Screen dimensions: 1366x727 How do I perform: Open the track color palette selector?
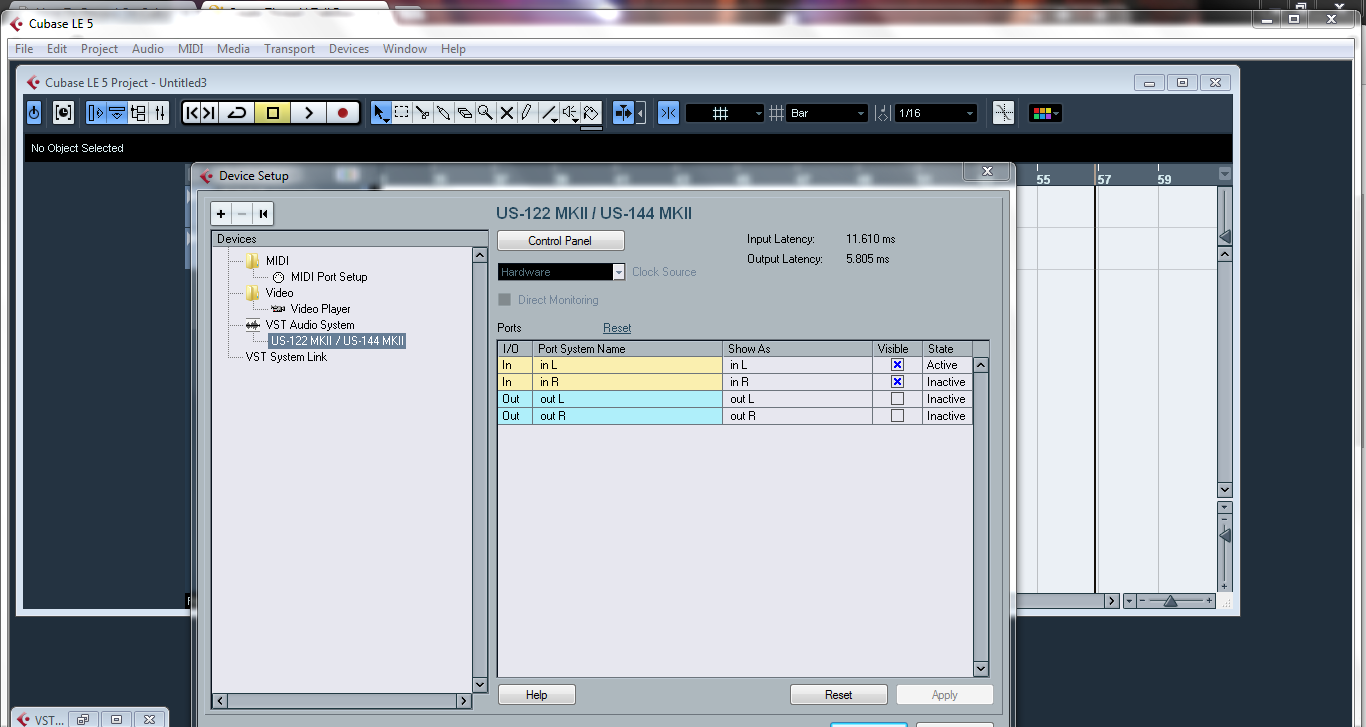(1045, 113)
